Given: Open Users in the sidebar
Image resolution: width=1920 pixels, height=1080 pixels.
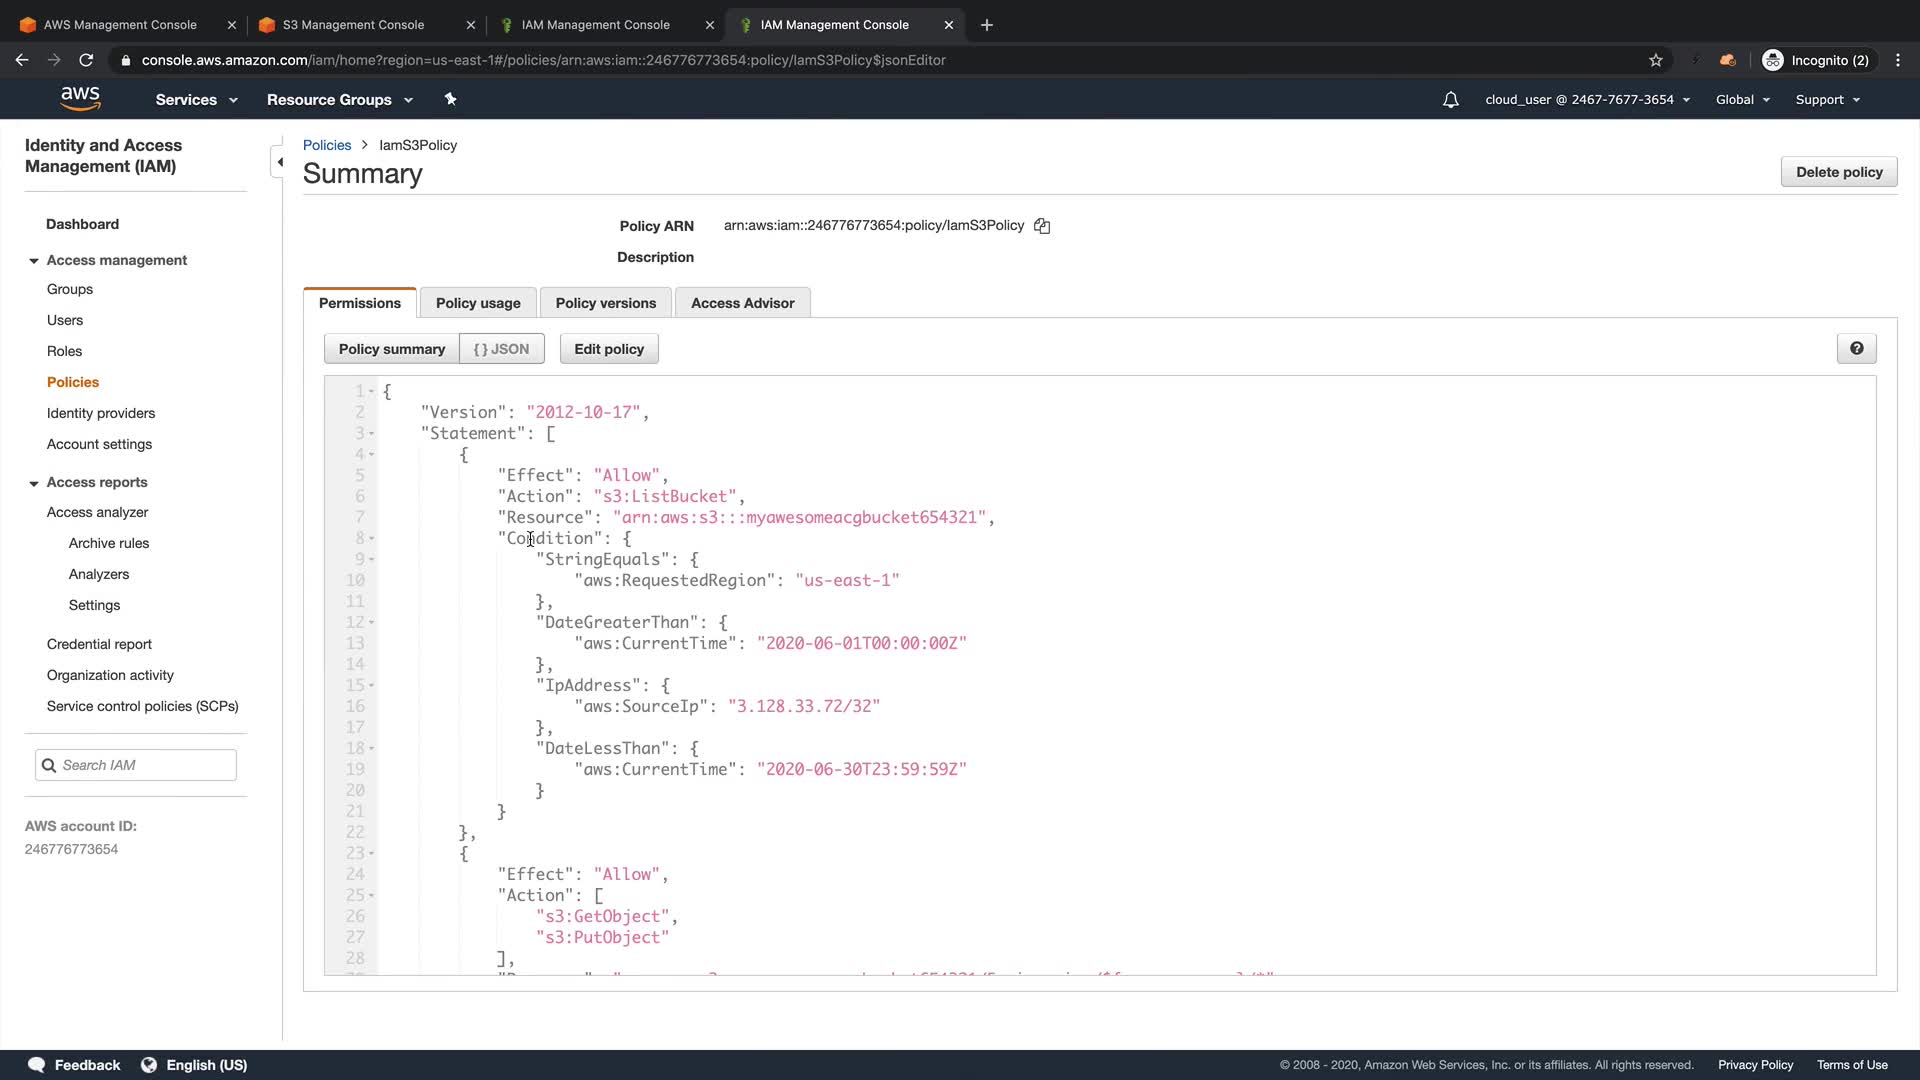Looking at the screenshot, I should [x=65, y=320].
